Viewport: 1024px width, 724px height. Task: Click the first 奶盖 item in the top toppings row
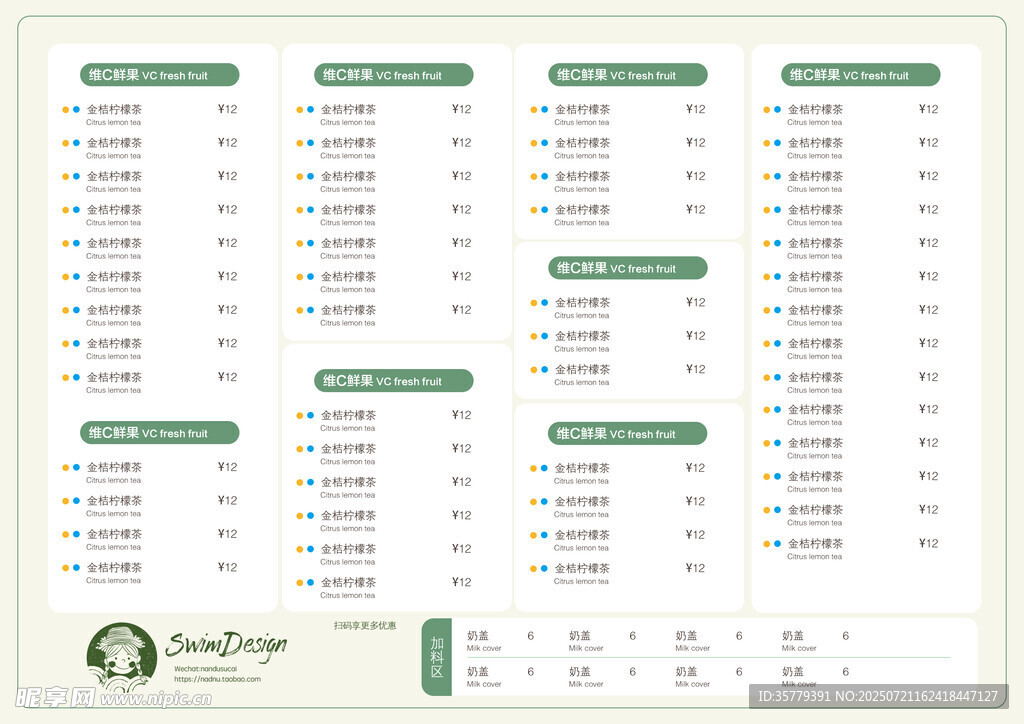point(479,636)
